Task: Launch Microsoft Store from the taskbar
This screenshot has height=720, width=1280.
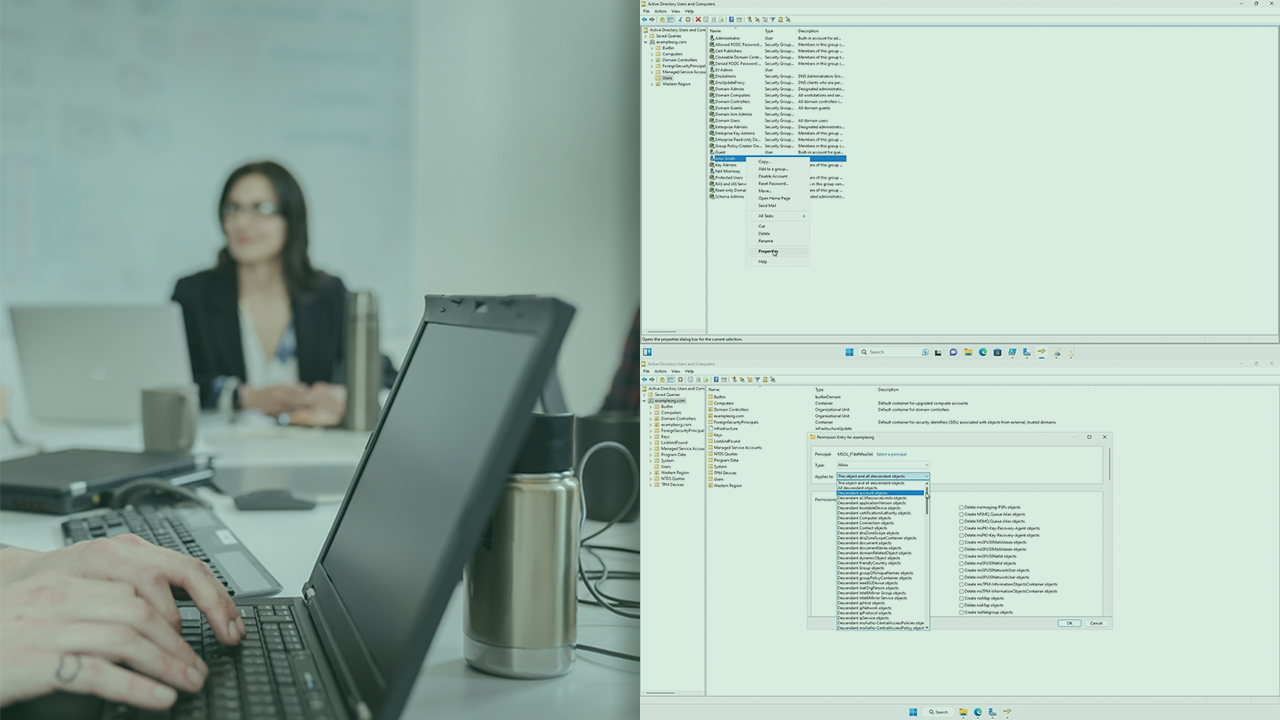Action: (997, 352)
